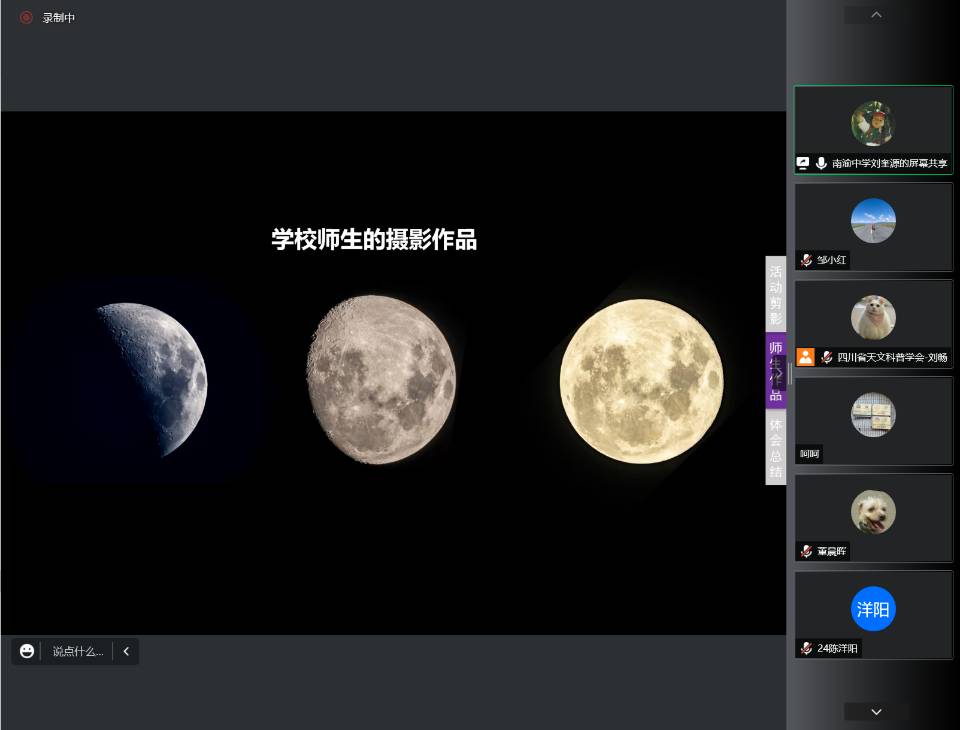Click 邹小红's road landscape avatar
This screenshot has width=960, height=730.
tap(873, 221)
